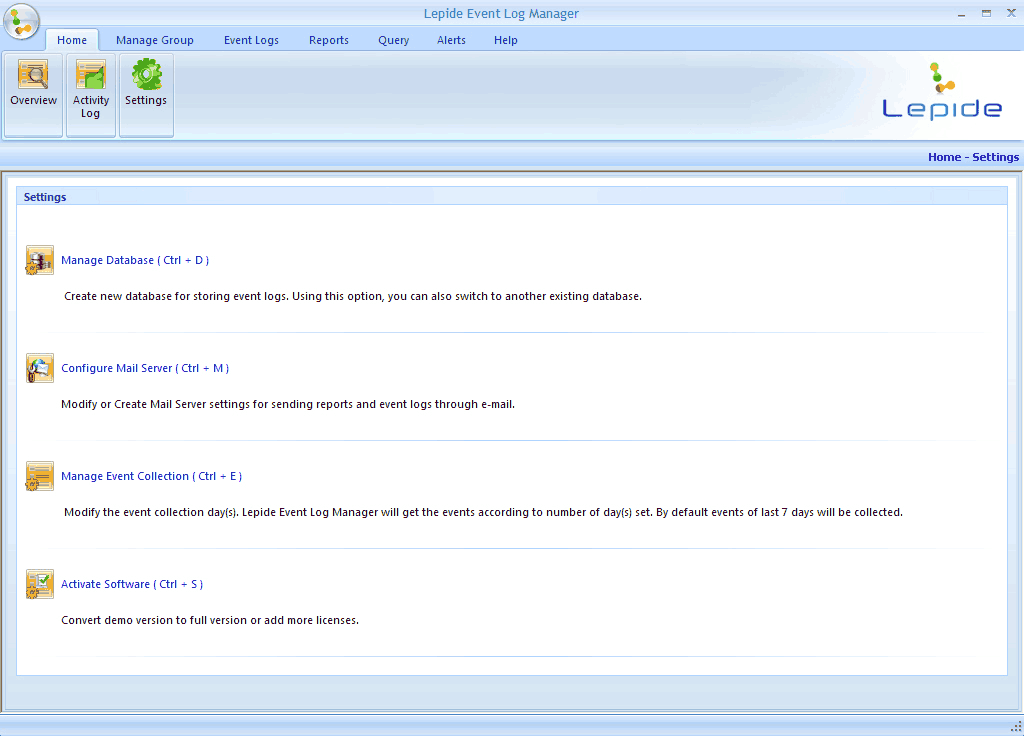
Task: Open the Query tab
Action: 394,40
